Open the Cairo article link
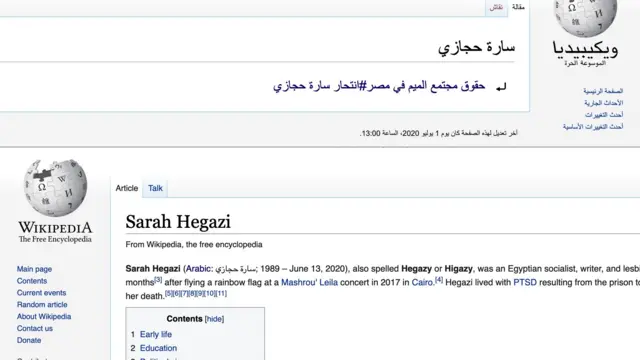The image size is (640, 360). 422,282
